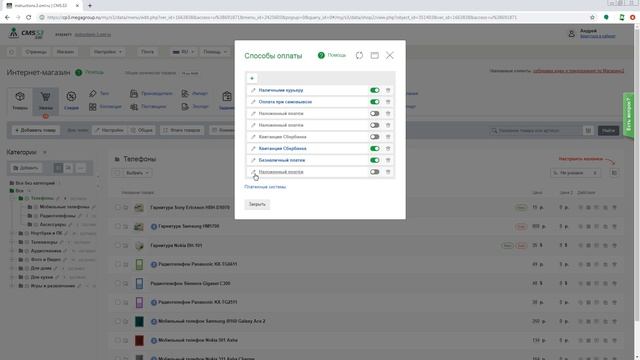Click the Закрыть button in the dialog

point(257,204)
